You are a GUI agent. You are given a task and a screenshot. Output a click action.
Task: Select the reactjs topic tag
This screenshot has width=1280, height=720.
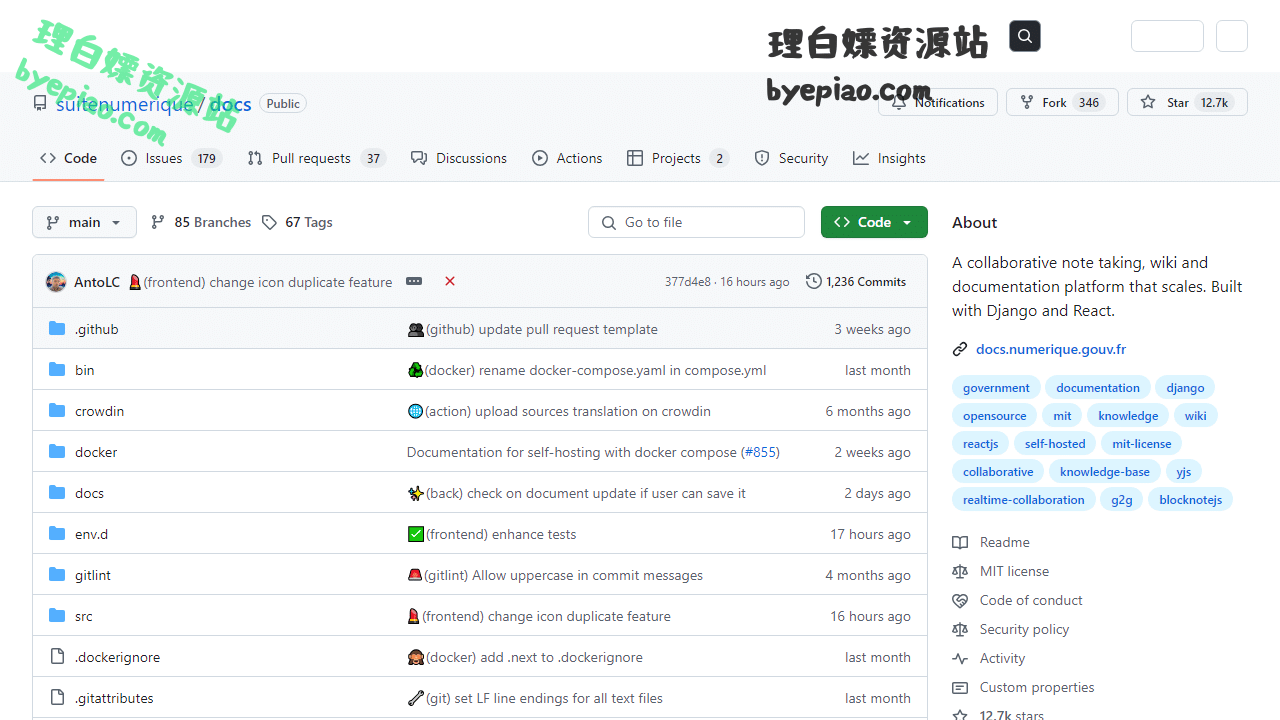click(980, 444)
